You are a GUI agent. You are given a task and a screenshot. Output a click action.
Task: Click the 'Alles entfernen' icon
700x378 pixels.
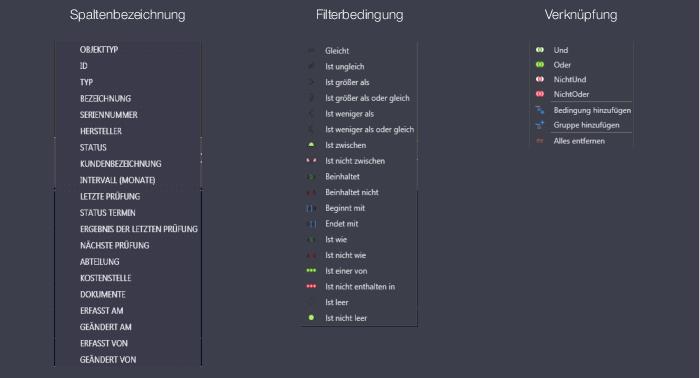click(540, 141)
